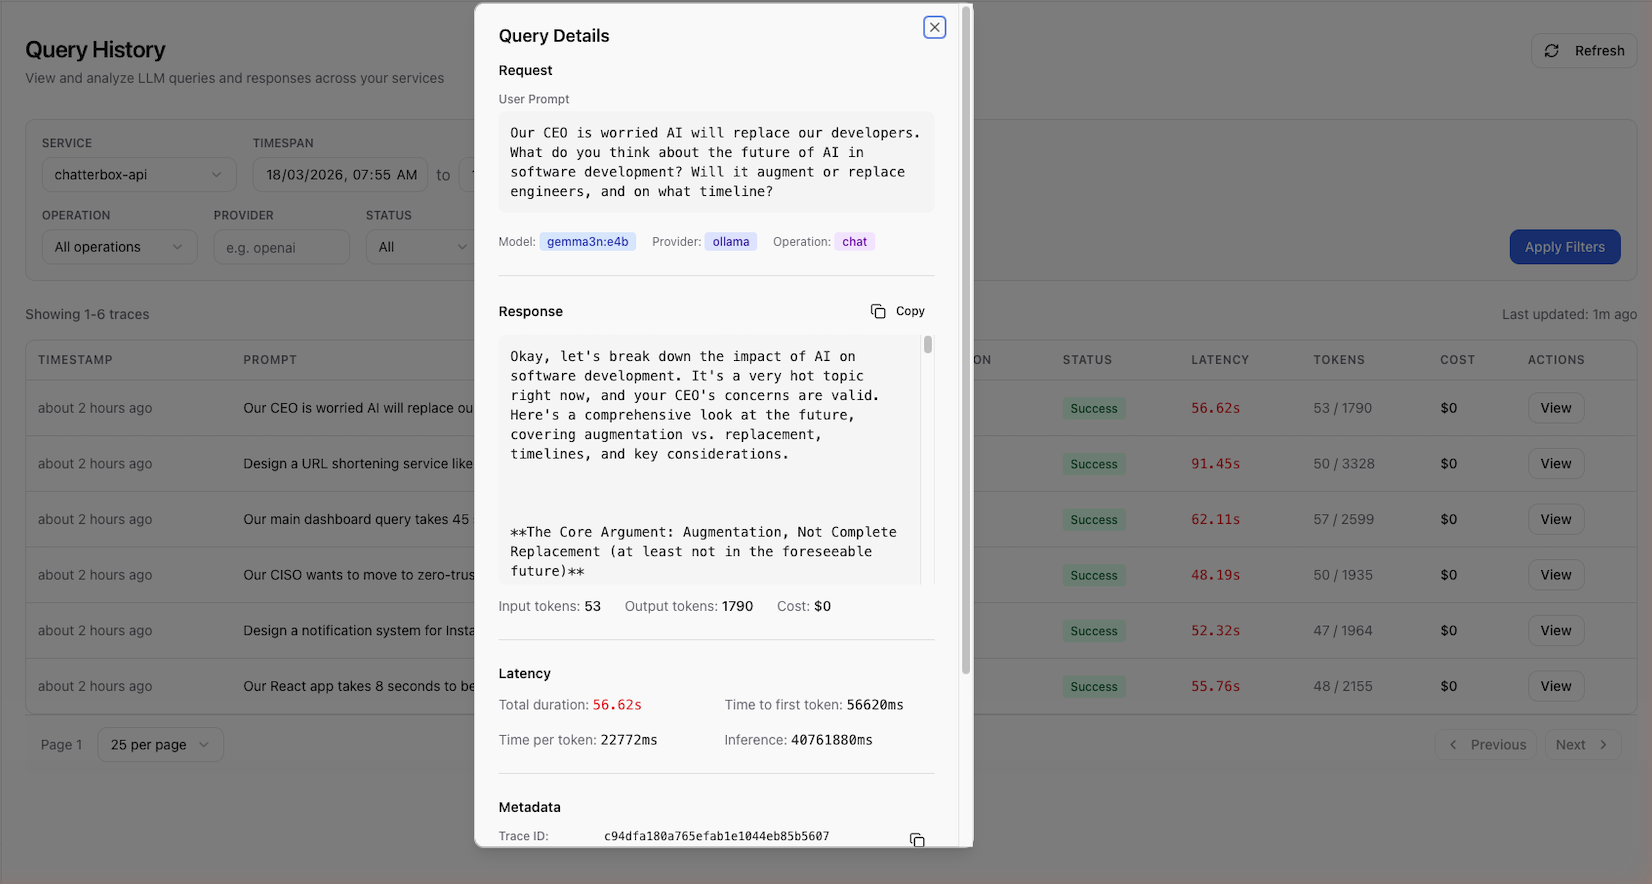The width and height of the screenshot is (1652, 884).
Task: Click the timespan start date field
Action: [x=340, y=175]
